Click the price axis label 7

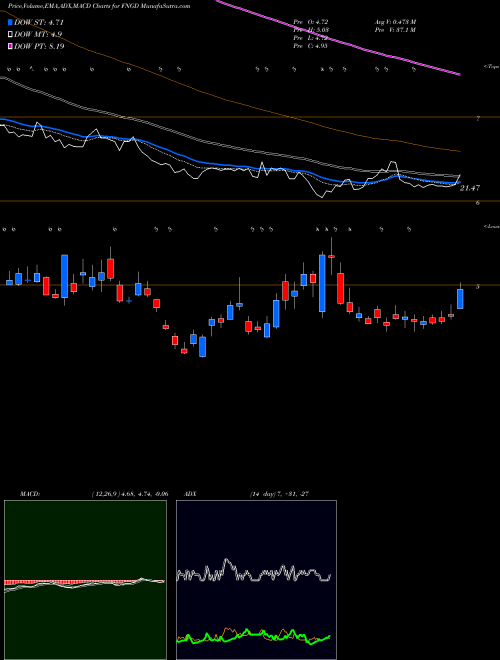[x=478, y=119]
